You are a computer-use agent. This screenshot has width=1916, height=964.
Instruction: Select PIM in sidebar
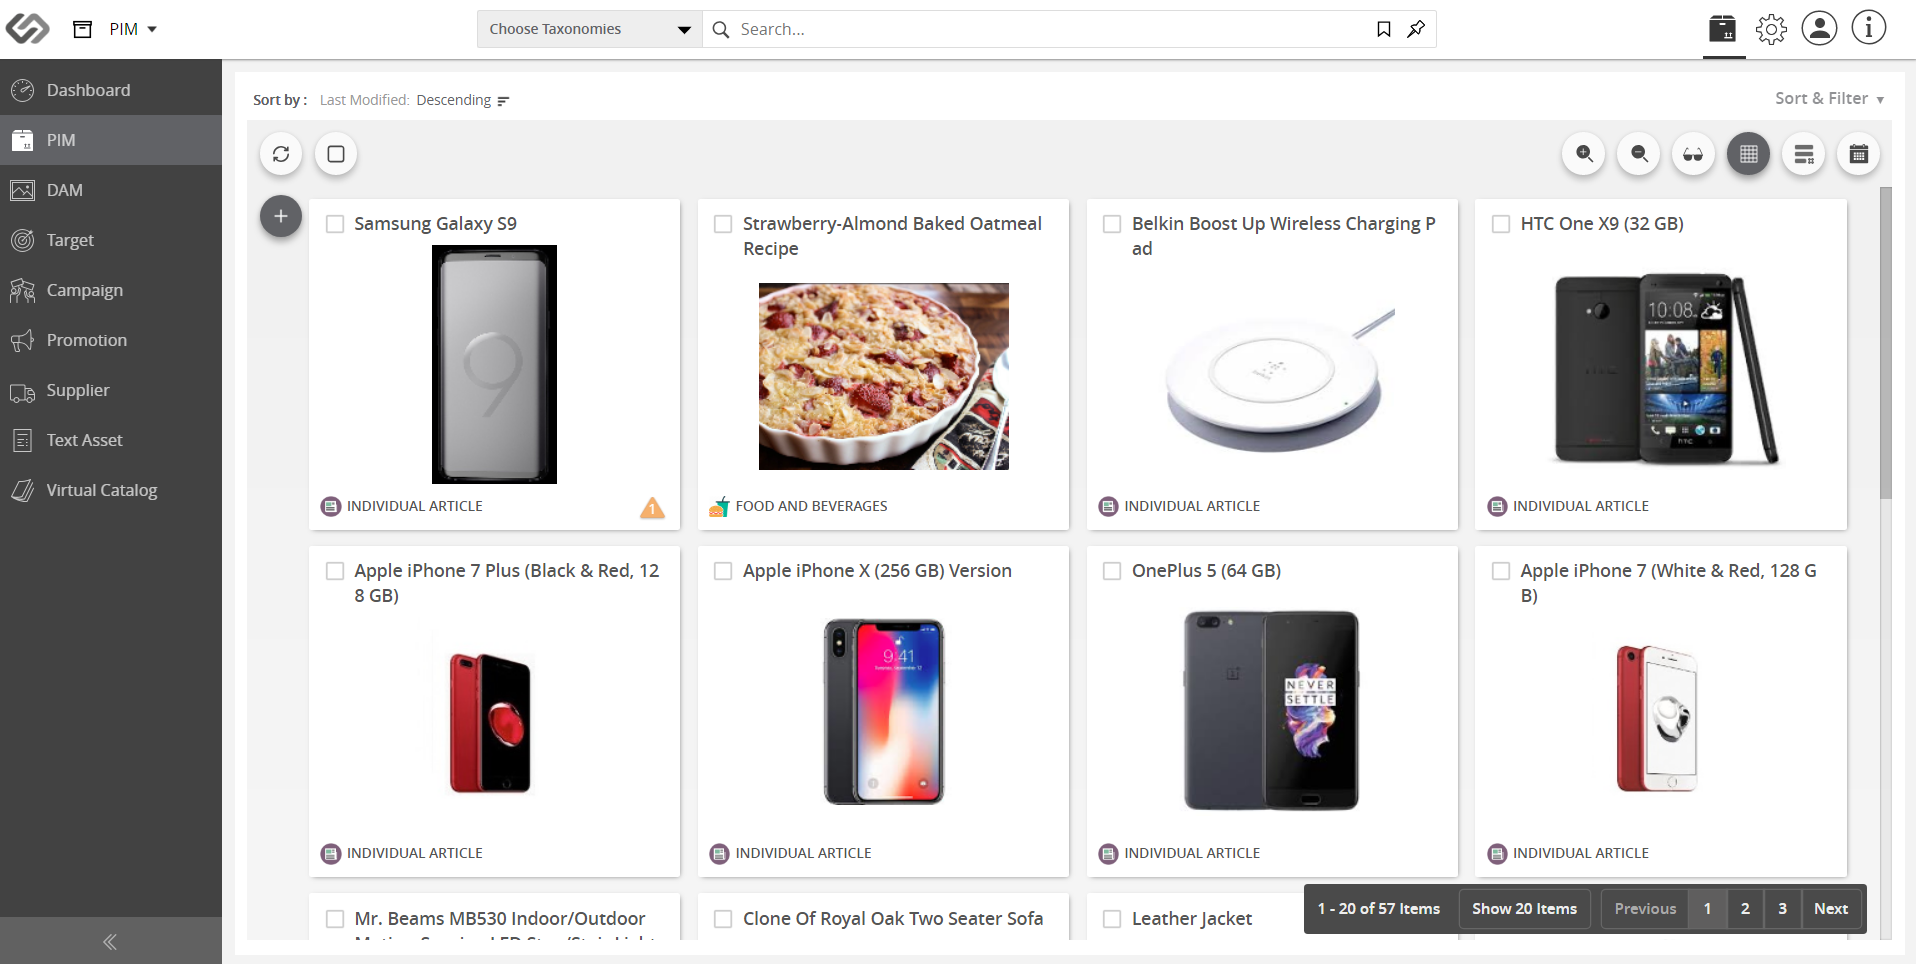[111, 140]
